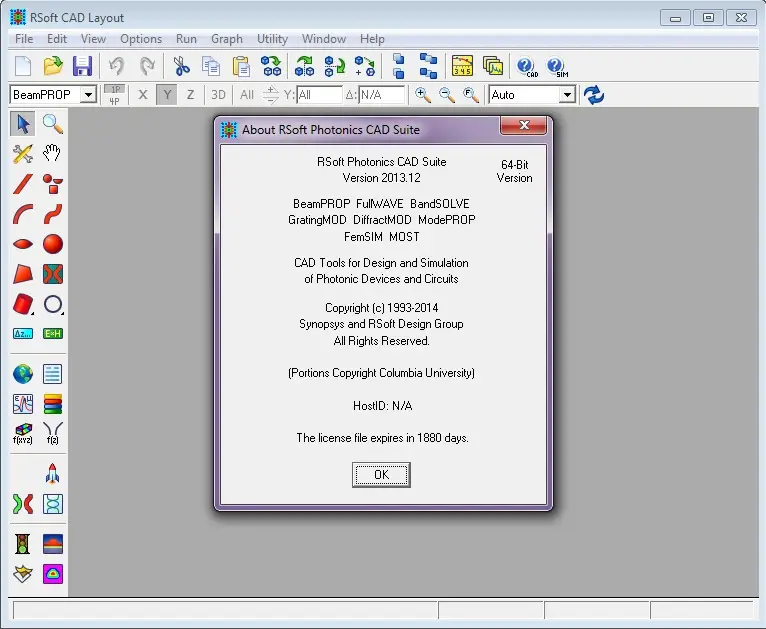Click the traffic light icon

pos(22,544)
